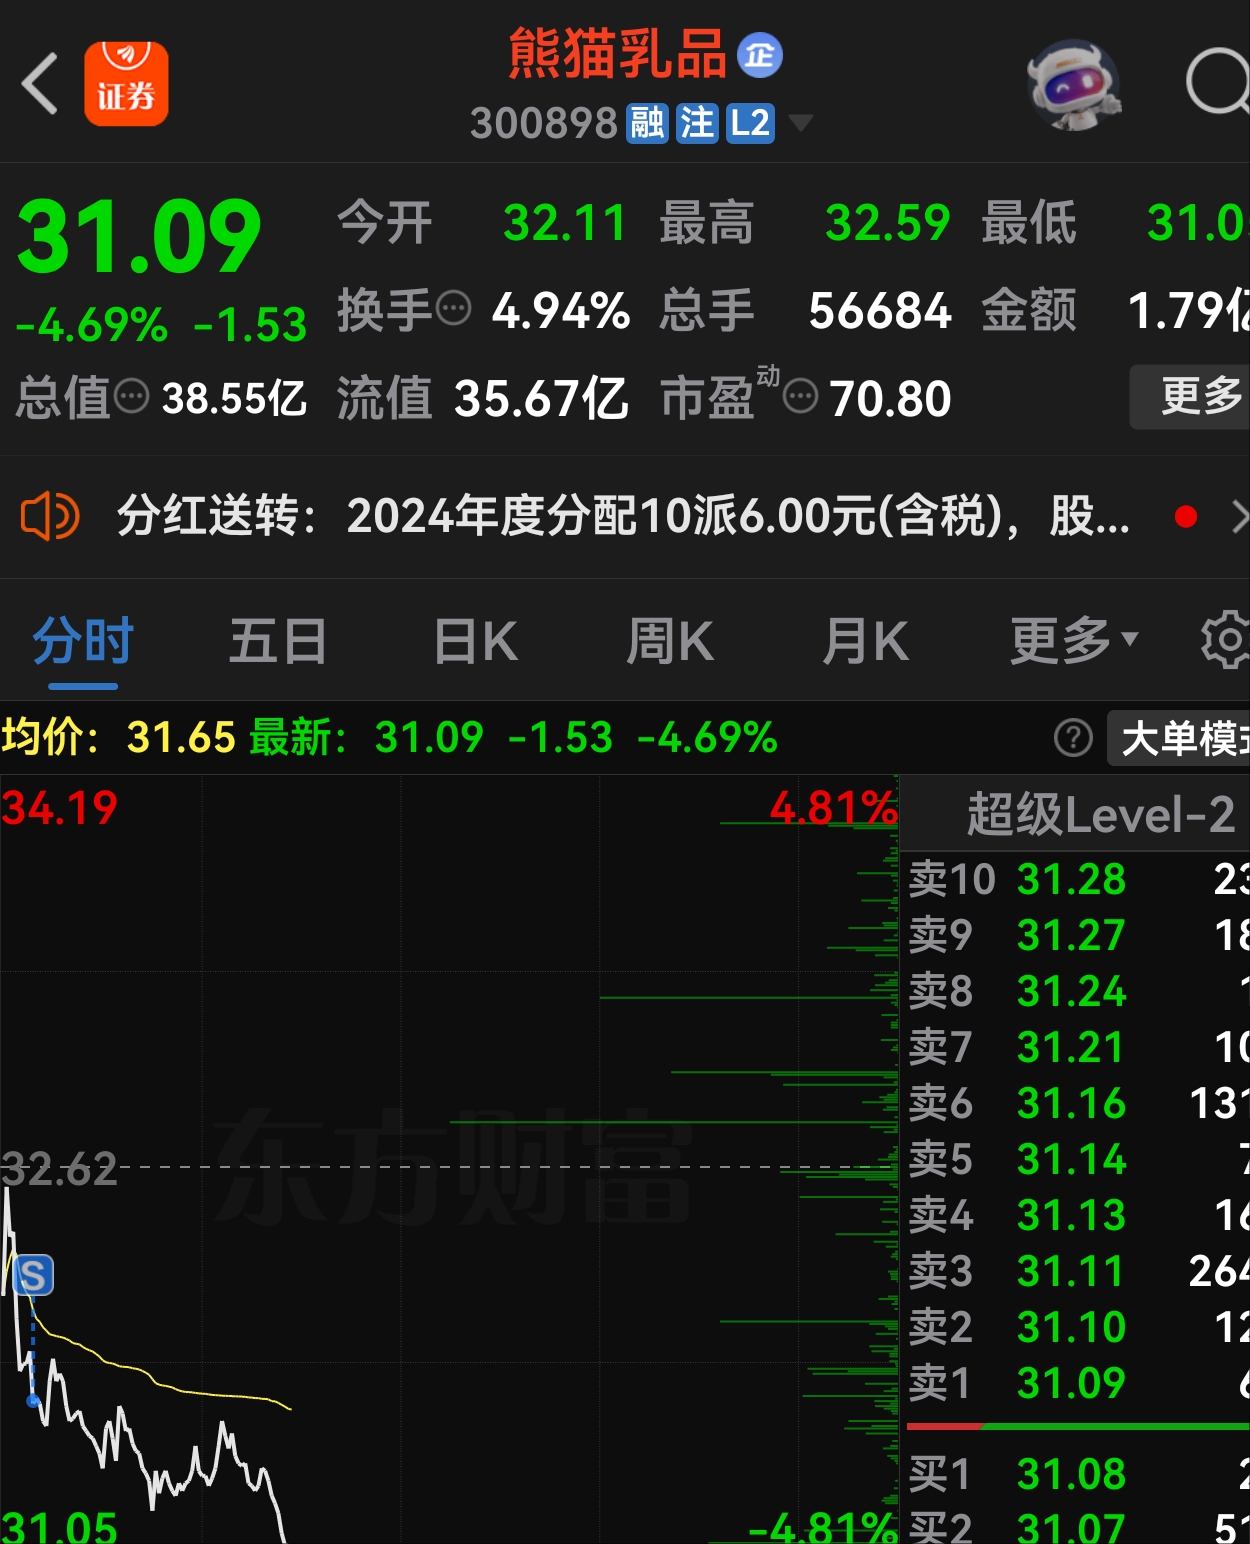
Task: Select the 分时 tab
Action: pyautogui.click(x=83, y=642)
